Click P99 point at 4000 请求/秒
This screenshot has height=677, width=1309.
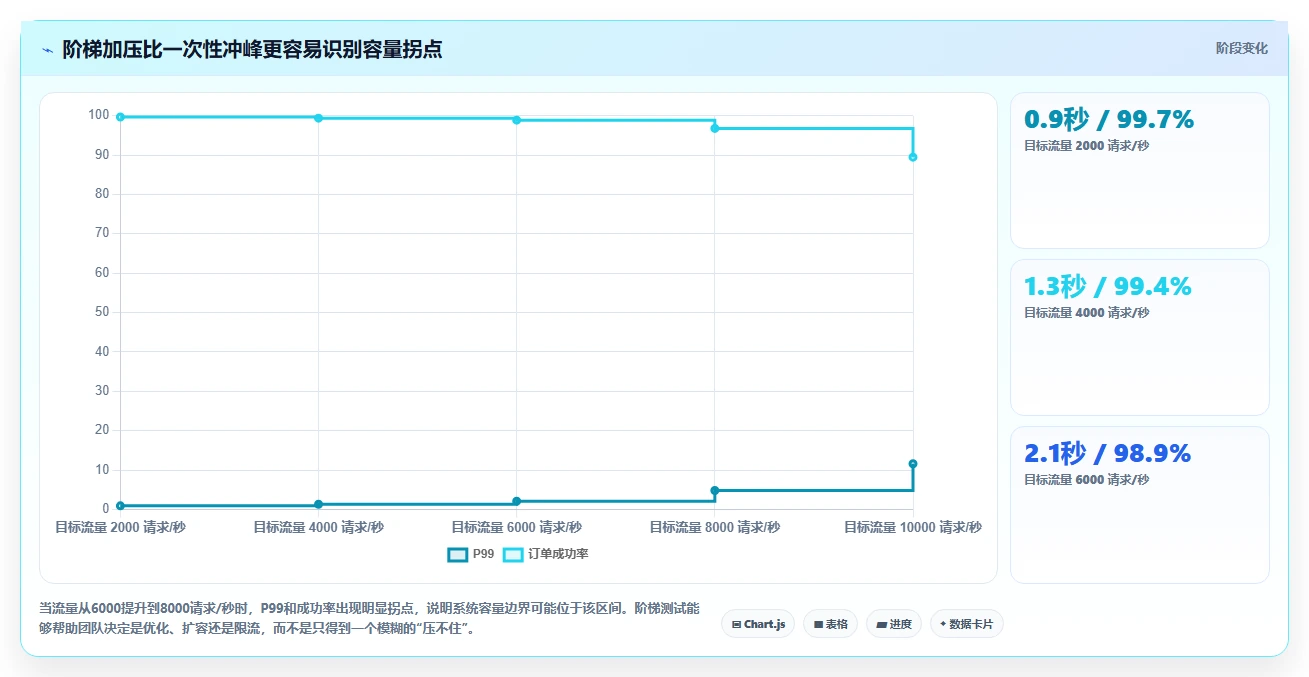pyautogui.click(x=318, y=504)
